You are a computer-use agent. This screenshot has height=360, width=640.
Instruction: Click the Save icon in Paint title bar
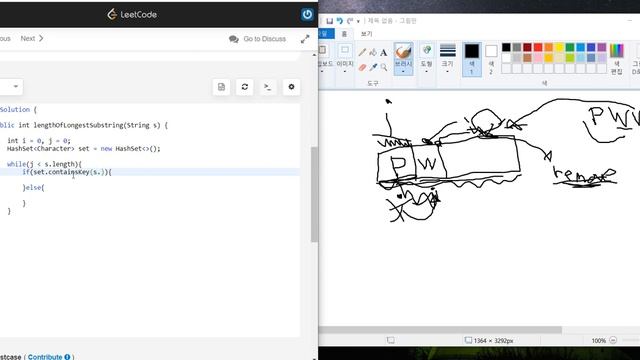[x=329, y=21]
